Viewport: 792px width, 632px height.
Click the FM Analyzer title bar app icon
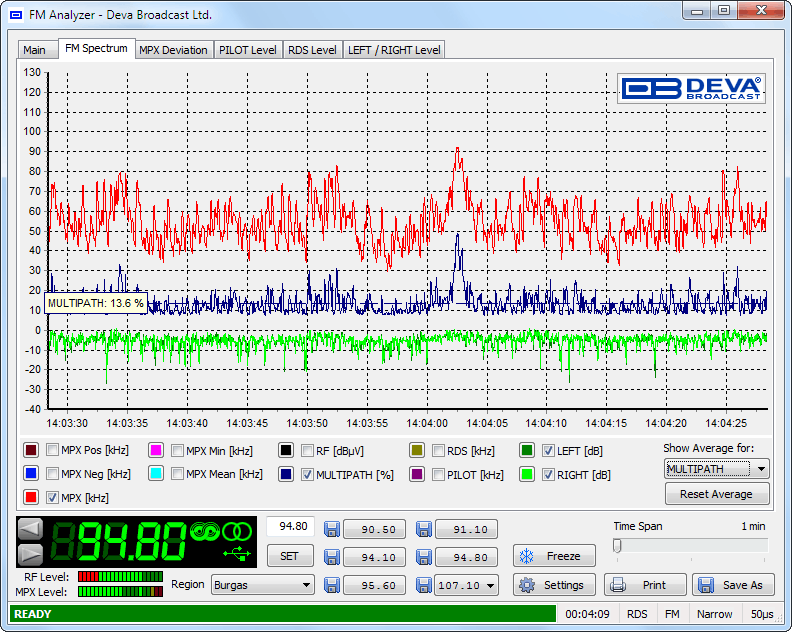point(17,15)
